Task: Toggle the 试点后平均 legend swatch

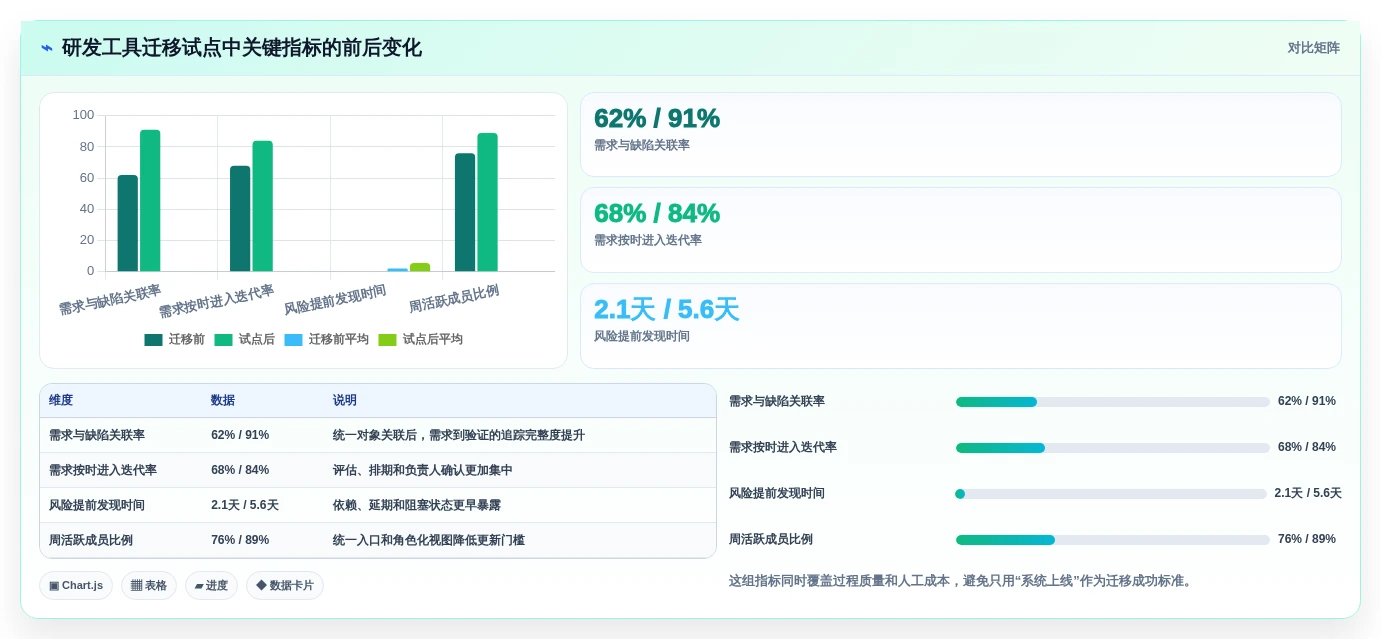Action: point(387,339)
